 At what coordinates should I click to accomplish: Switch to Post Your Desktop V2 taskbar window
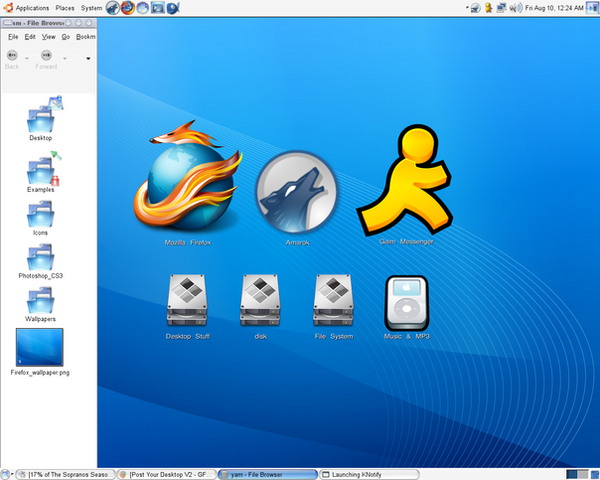tap(167, 475)
